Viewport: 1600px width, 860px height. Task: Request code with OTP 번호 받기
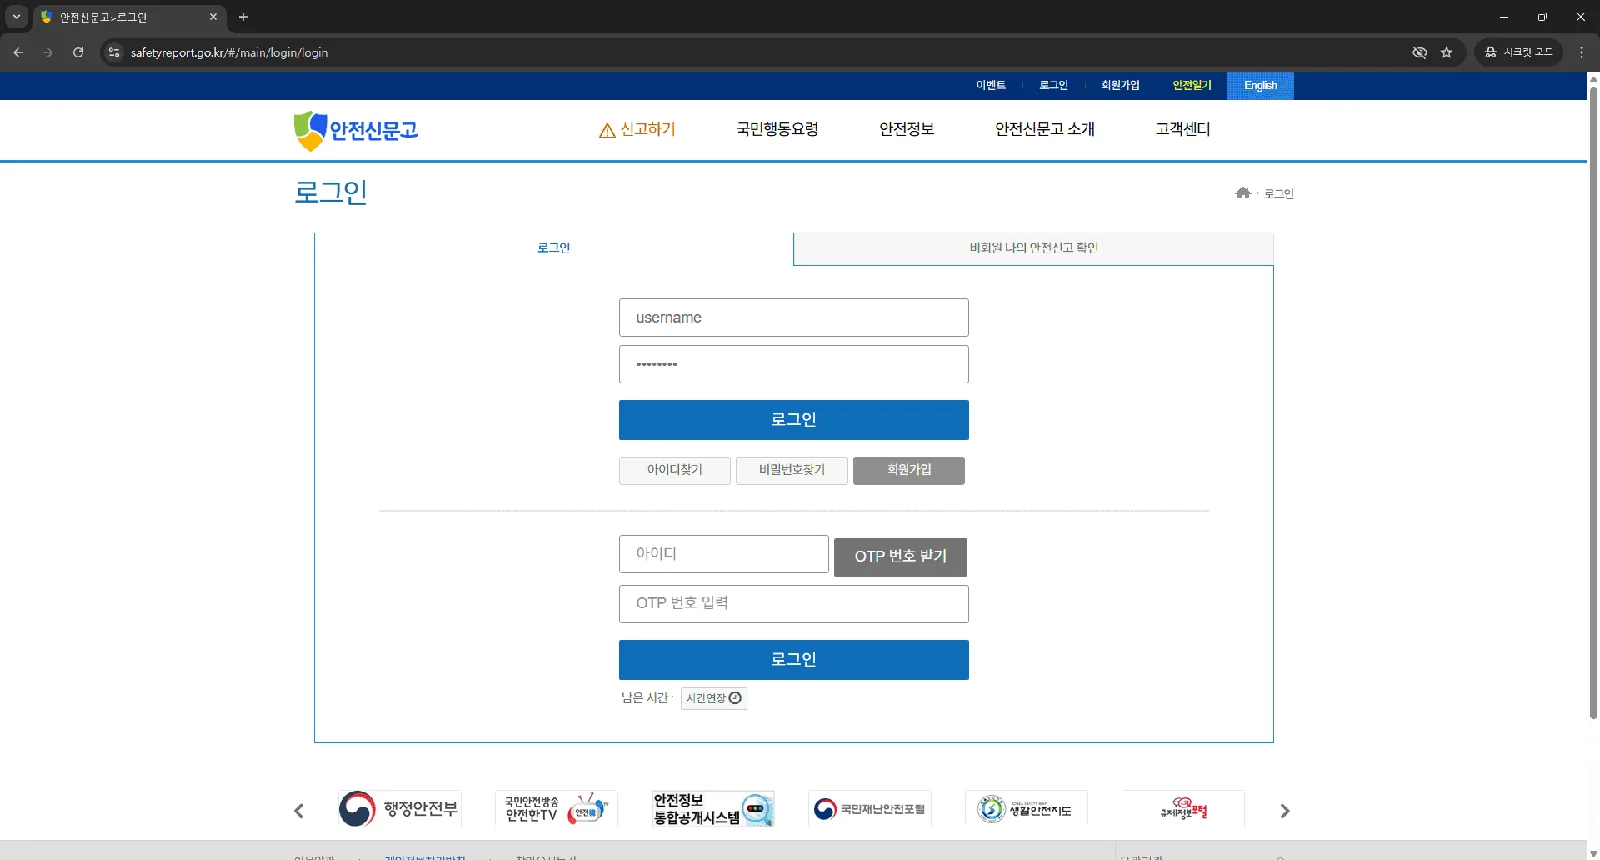pyautogui.click(x=900, y=556)
